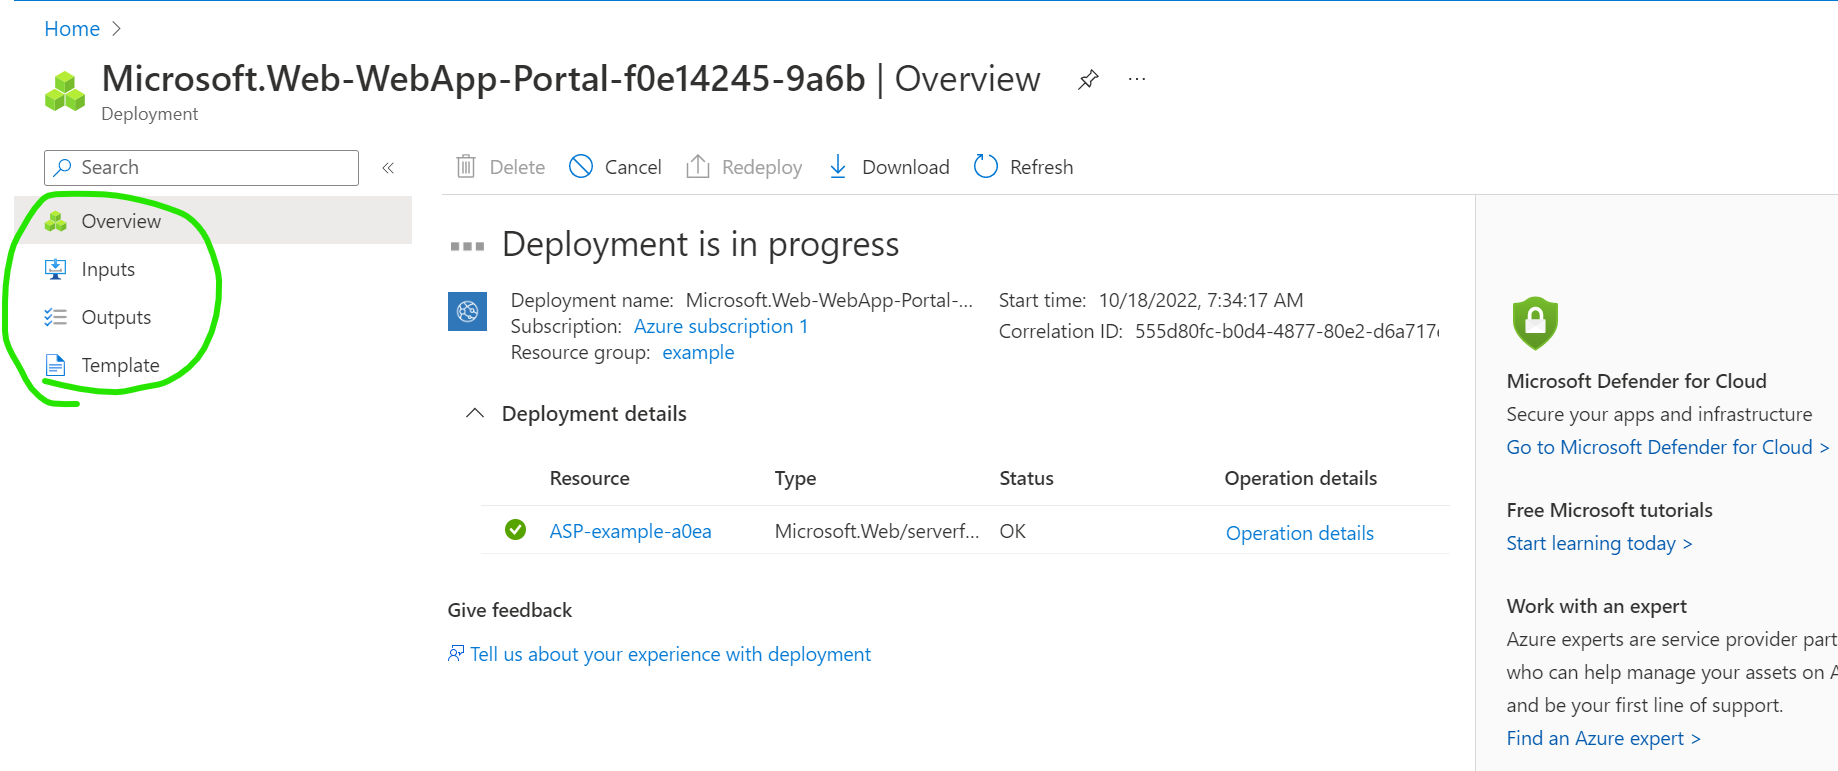The image size is (1838, 771).
Task: Click the deployment cubes icon by title
Action: pos(66,91)
